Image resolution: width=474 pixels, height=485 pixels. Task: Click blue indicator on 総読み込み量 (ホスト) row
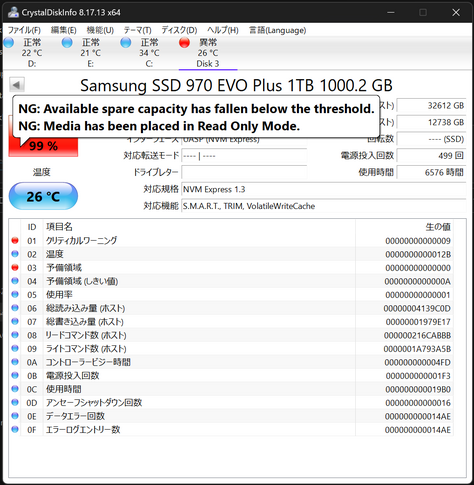15,308
